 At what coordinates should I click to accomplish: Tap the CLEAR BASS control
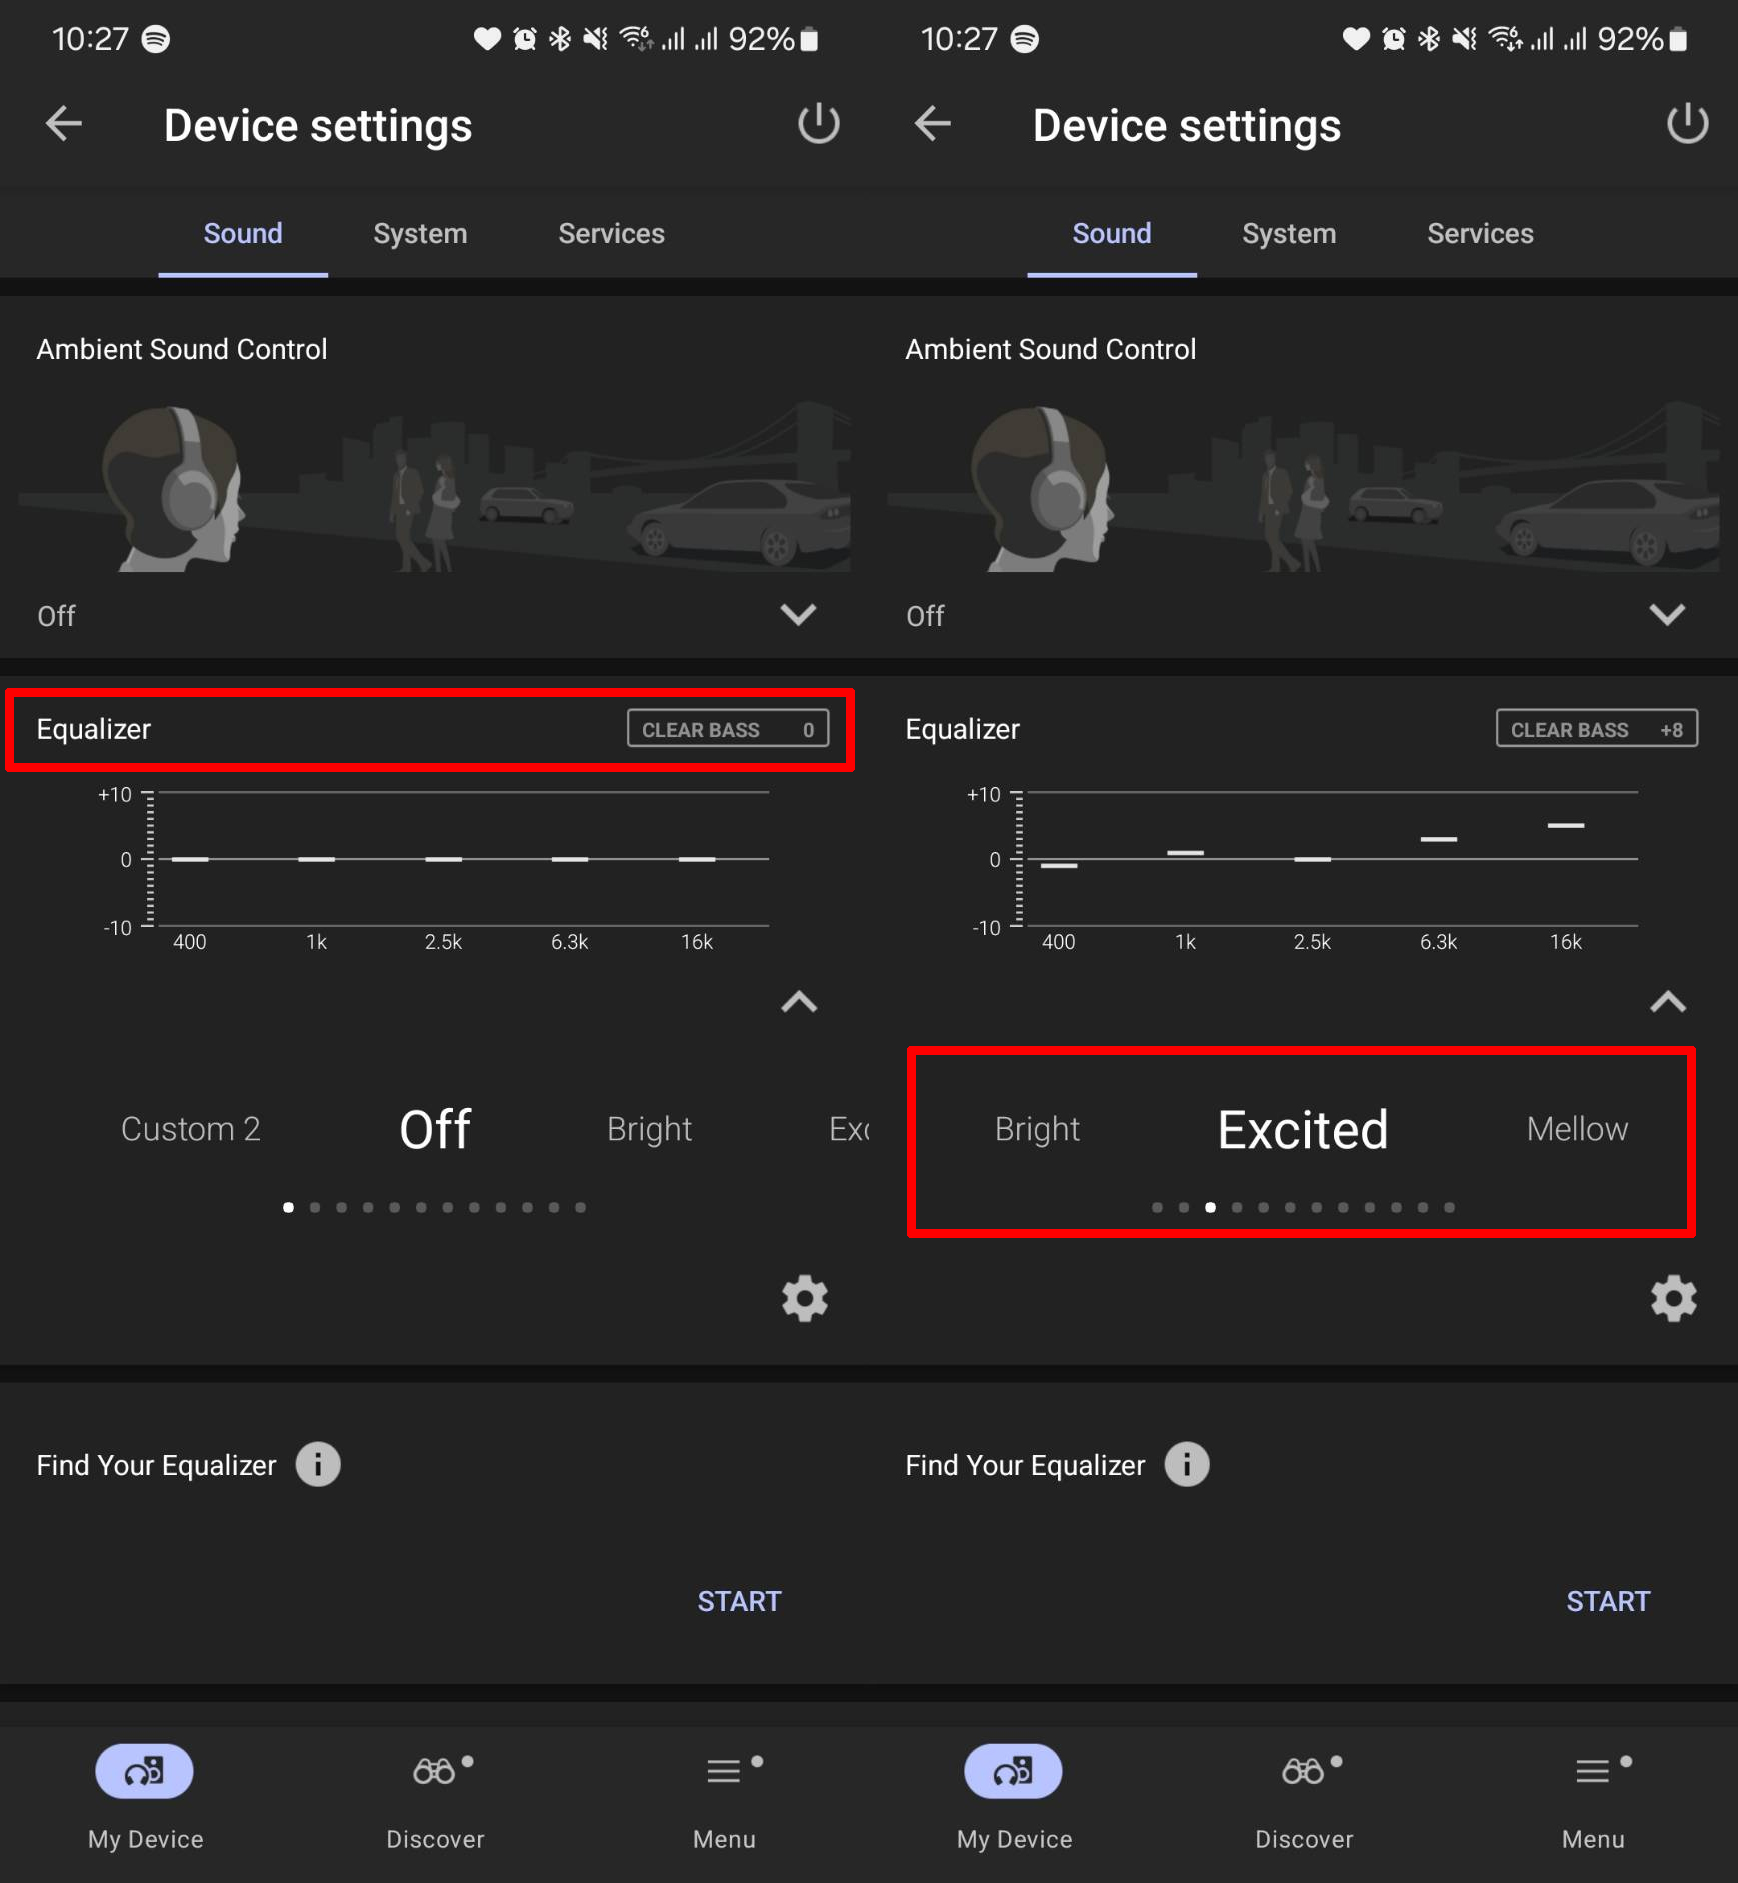point(729,729)
